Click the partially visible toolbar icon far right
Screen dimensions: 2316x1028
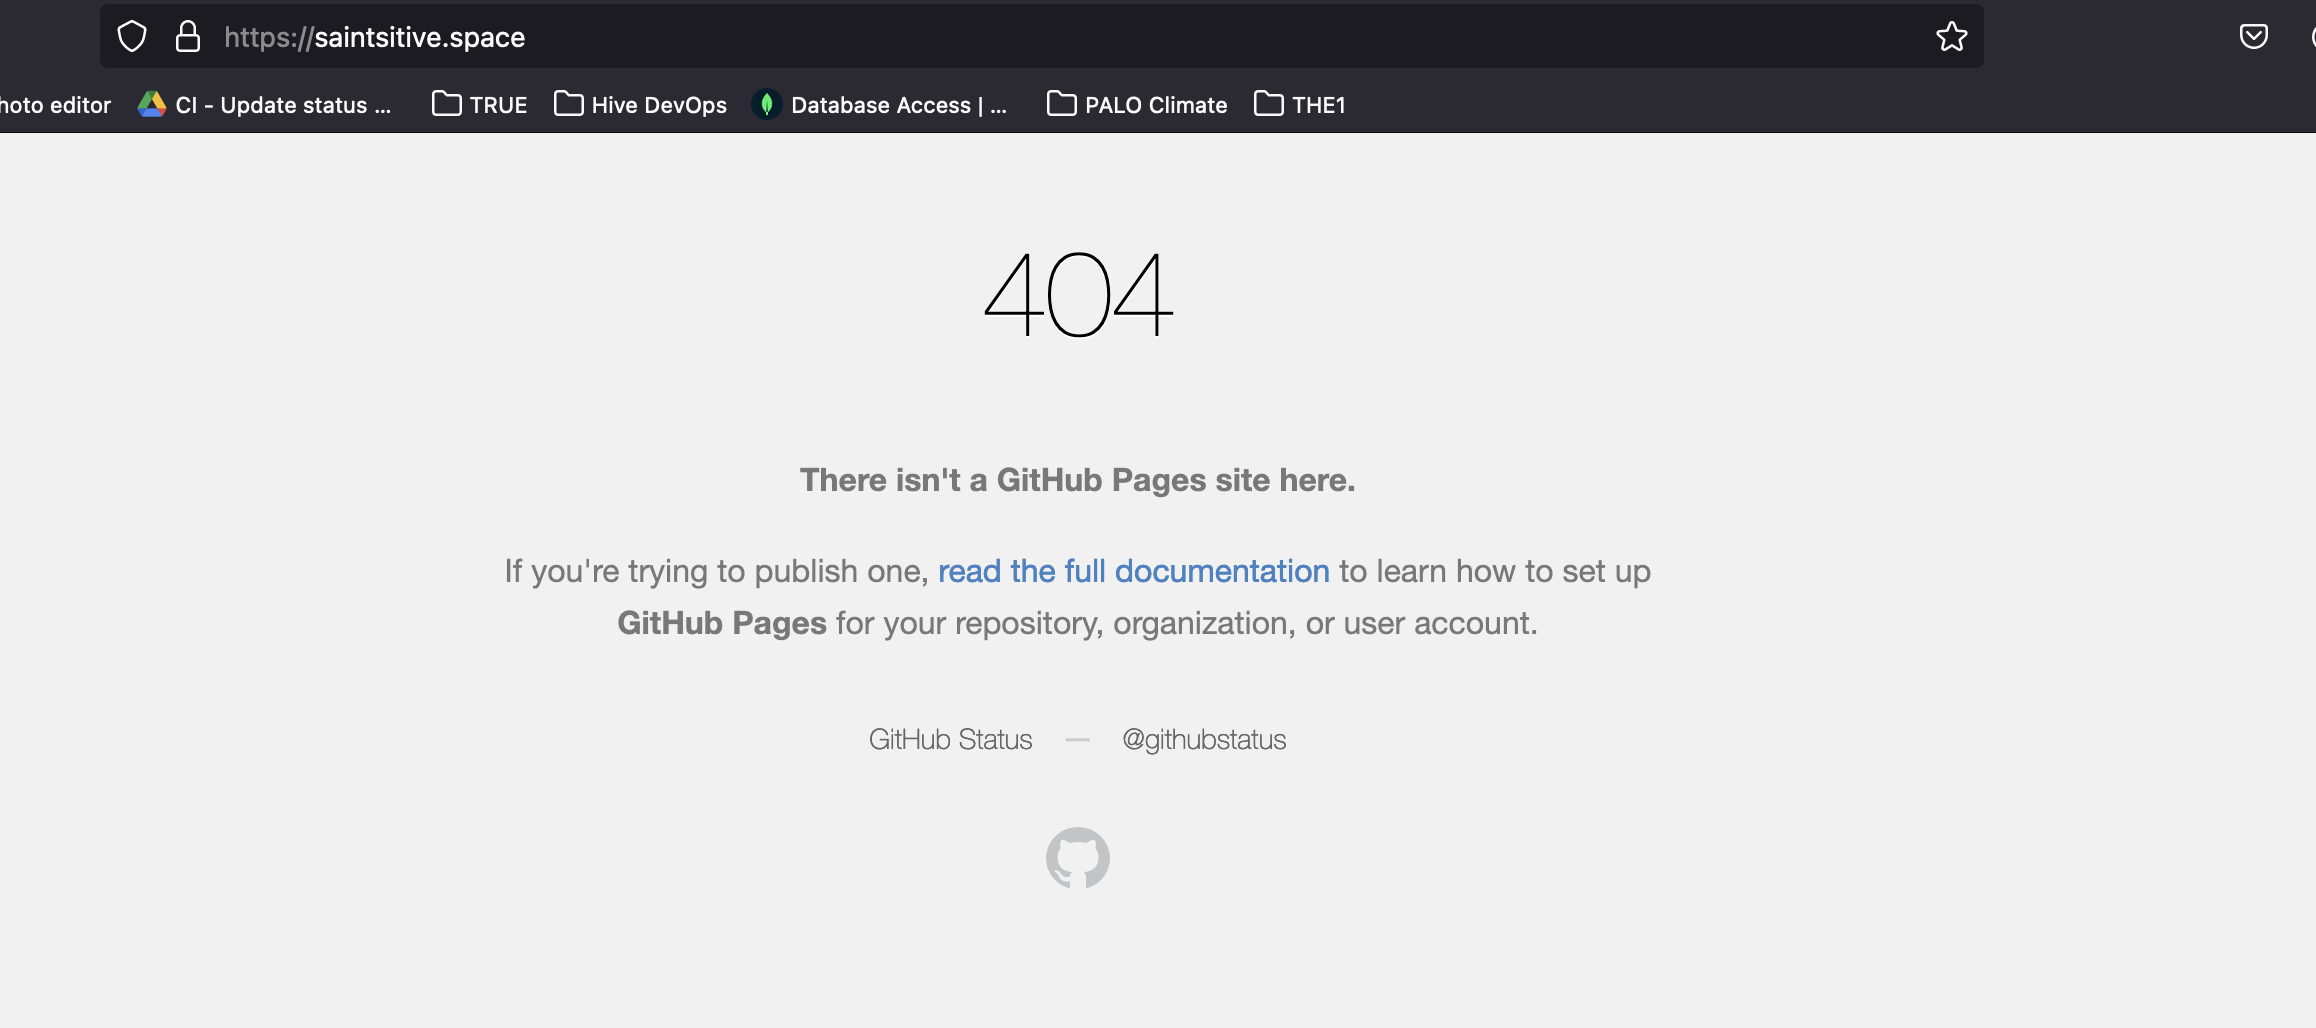2311,36
